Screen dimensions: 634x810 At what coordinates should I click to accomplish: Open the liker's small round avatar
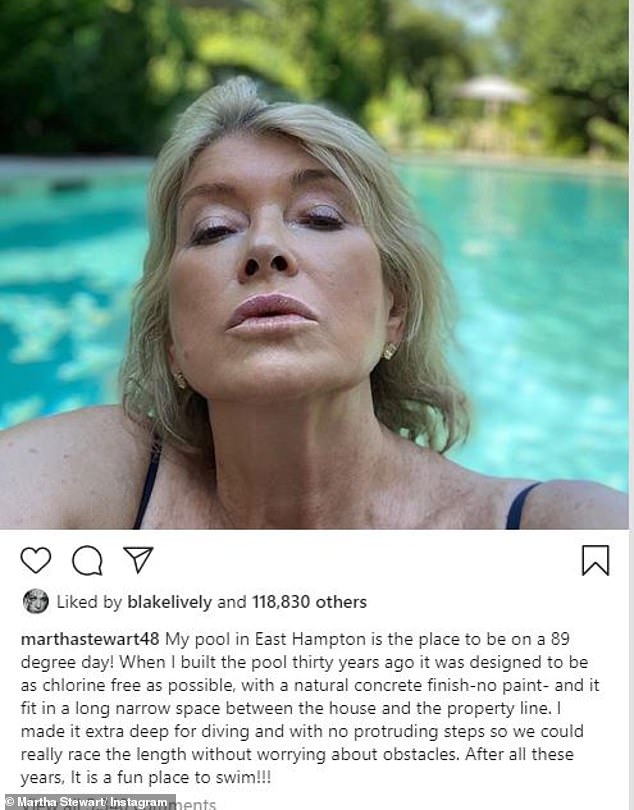click(36, 602)
